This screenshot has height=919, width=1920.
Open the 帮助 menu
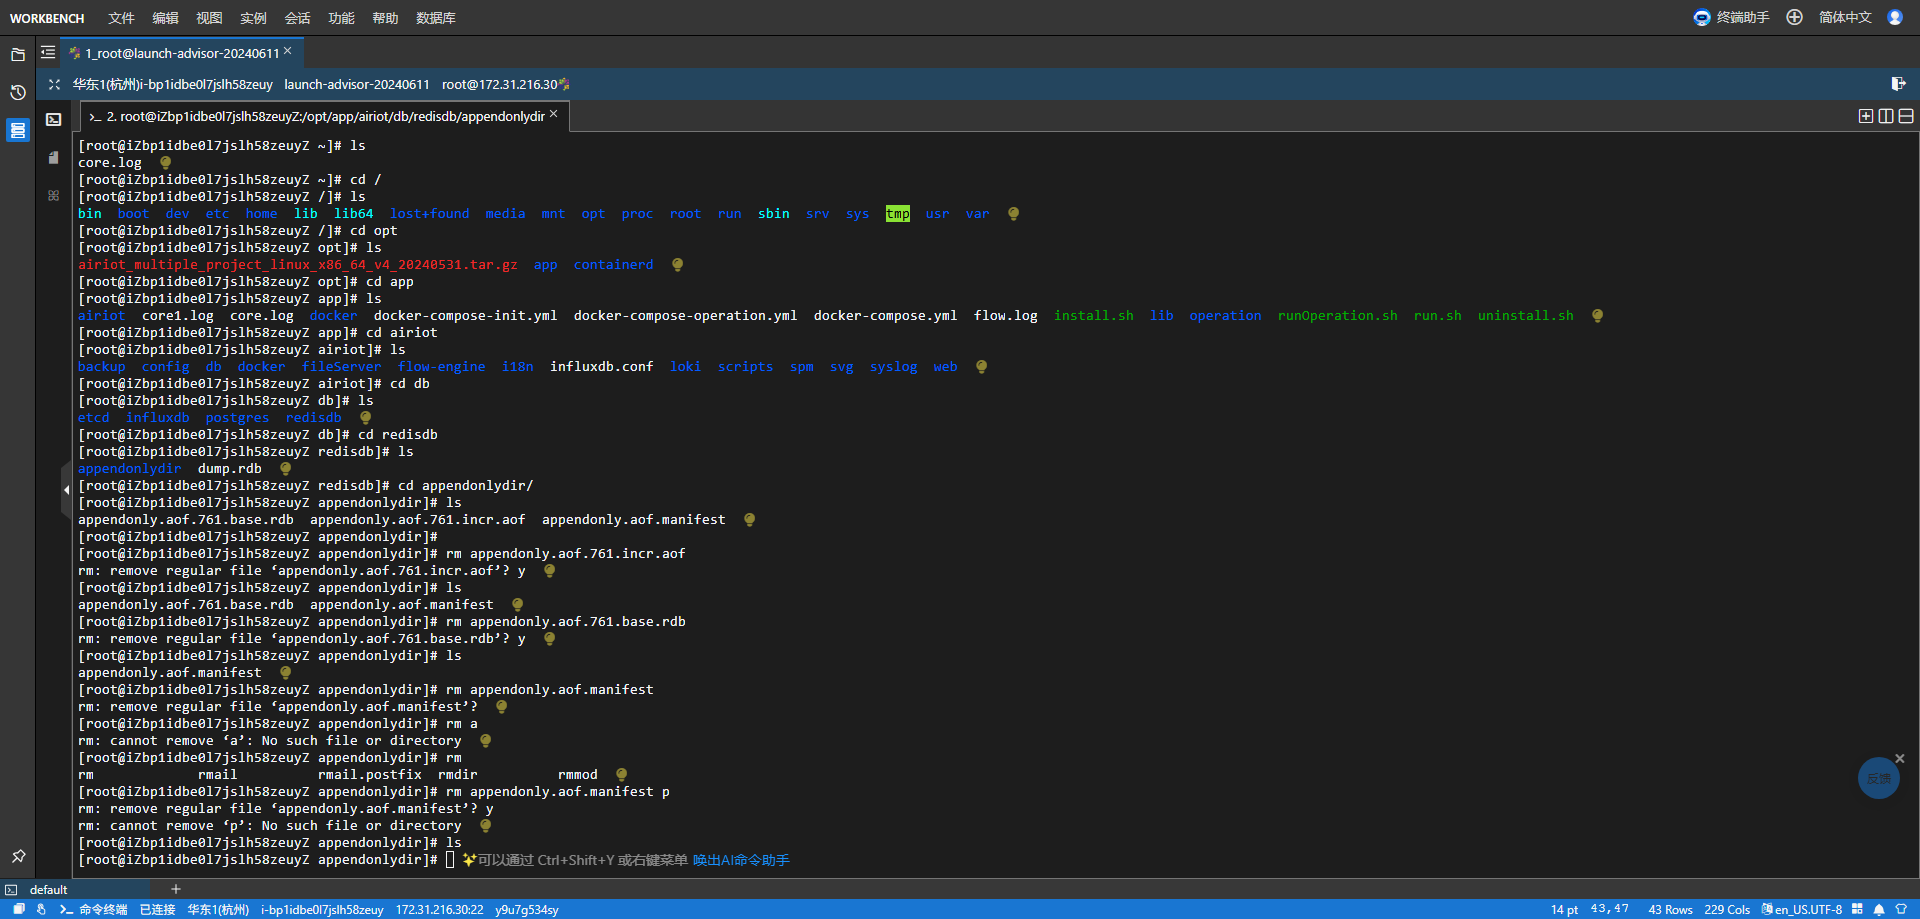click(385, 18)
